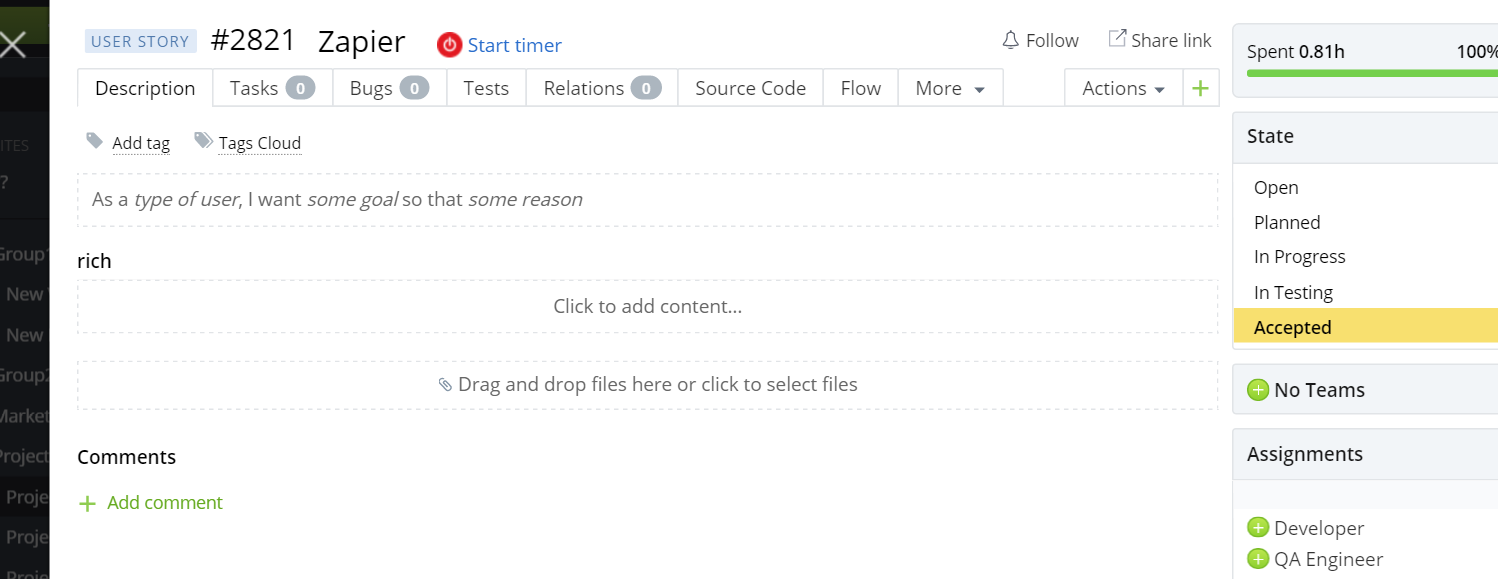Select the In Progress state

pyautogui.click(x=1299, y=256)
